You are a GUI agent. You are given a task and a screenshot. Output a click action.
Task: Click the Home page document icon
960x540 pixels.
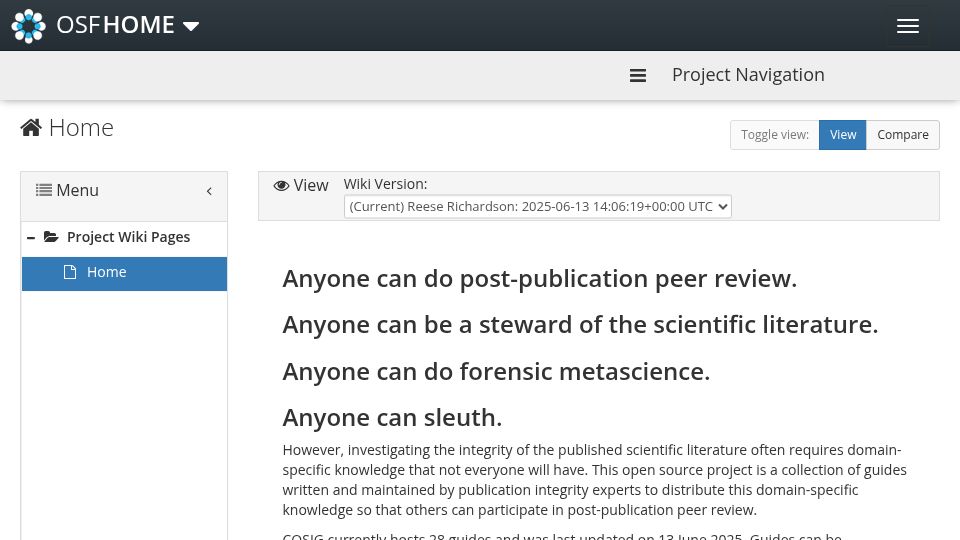pyautogui.click(x=70, y=272)
